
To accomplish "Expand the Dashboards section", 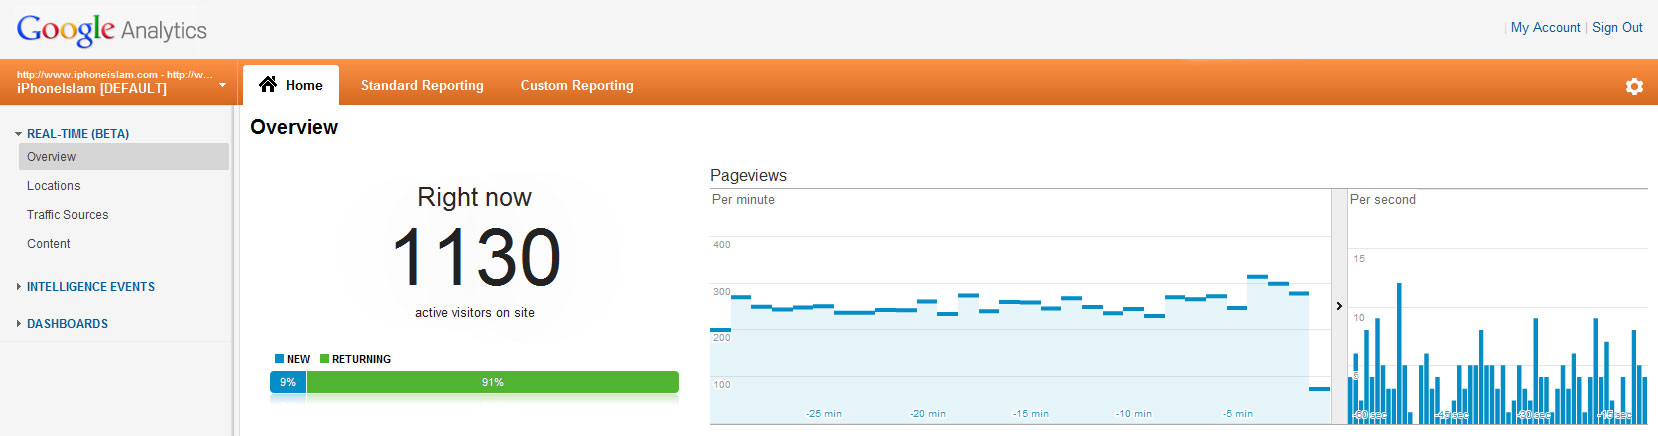I will point(19,324).
